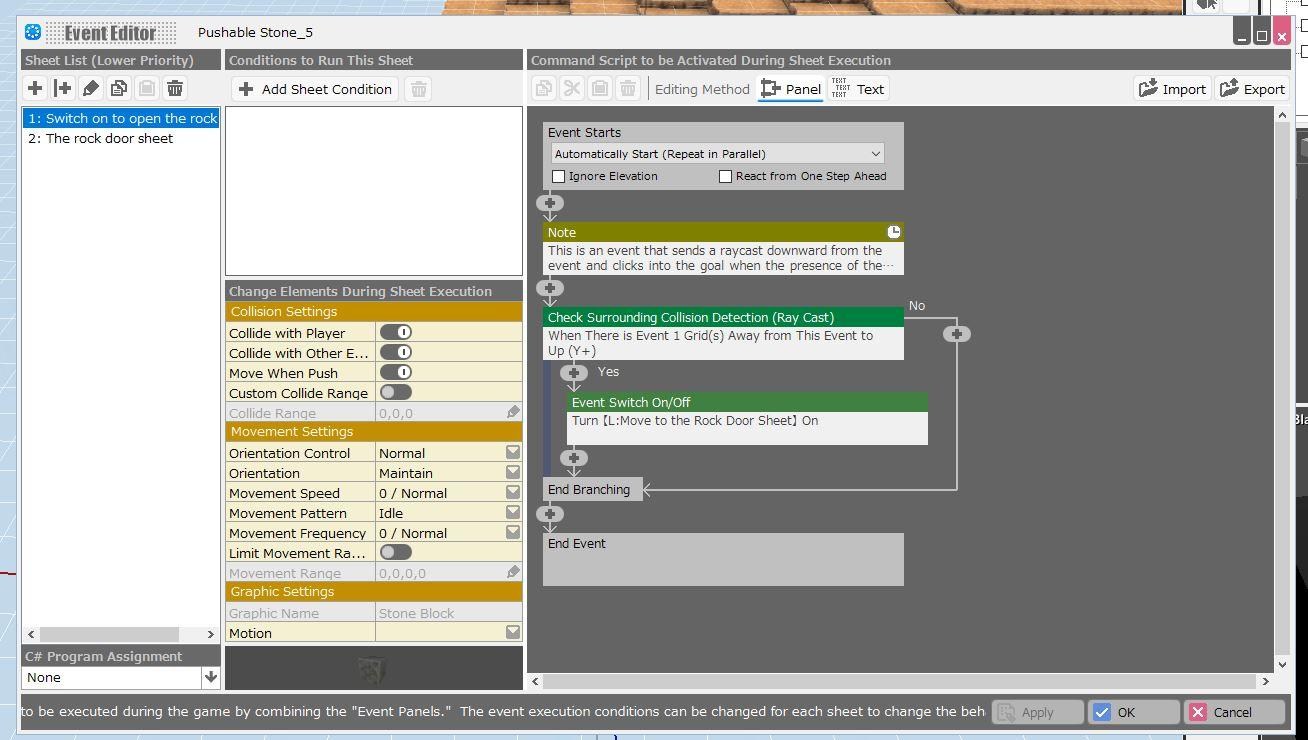
Task: Rename the sheet with the pencil icon
Action: pyautogui.click(x=91, y=89)
